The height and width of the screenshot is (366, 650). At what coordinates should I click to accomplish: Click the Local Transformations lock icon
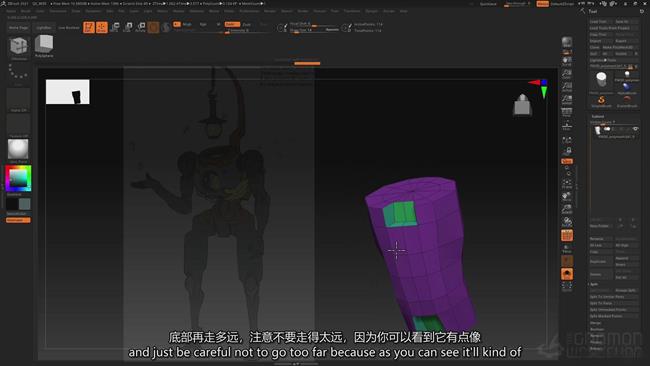click(567, 151)
